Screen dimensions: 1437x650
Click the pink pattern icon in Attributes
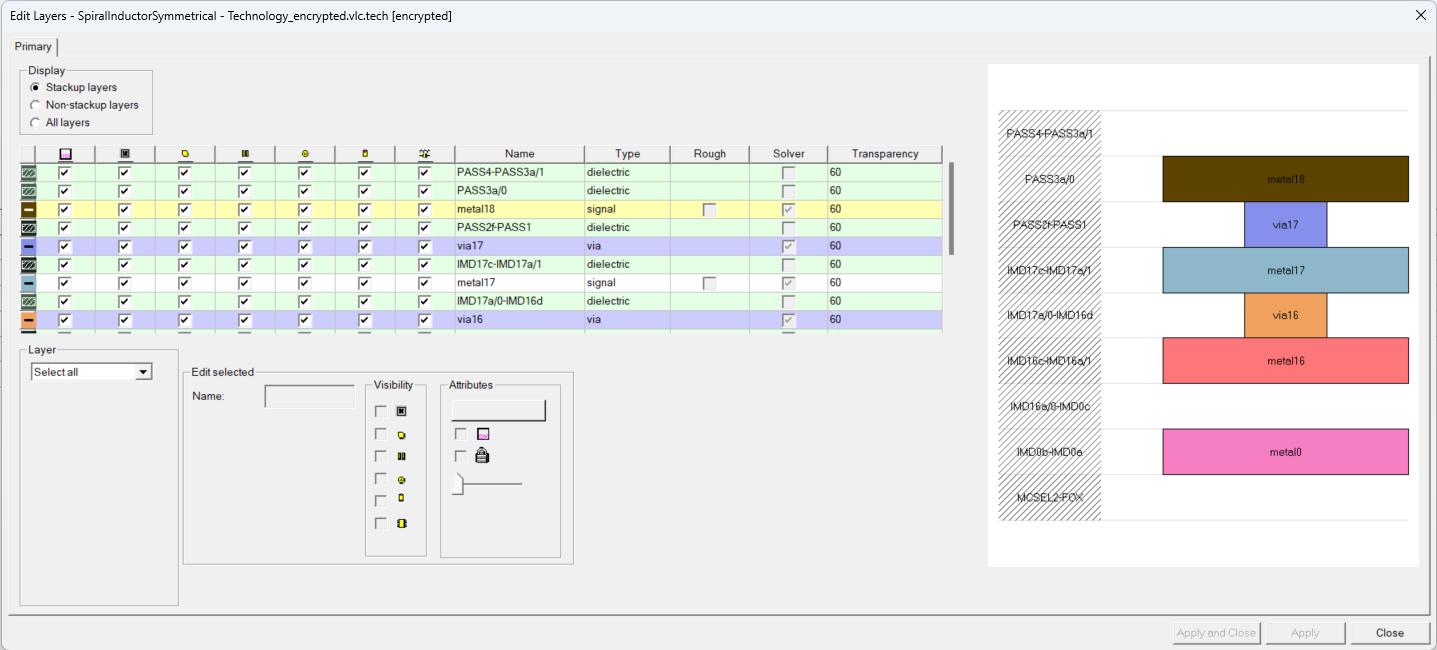click(x=483, y=434)
